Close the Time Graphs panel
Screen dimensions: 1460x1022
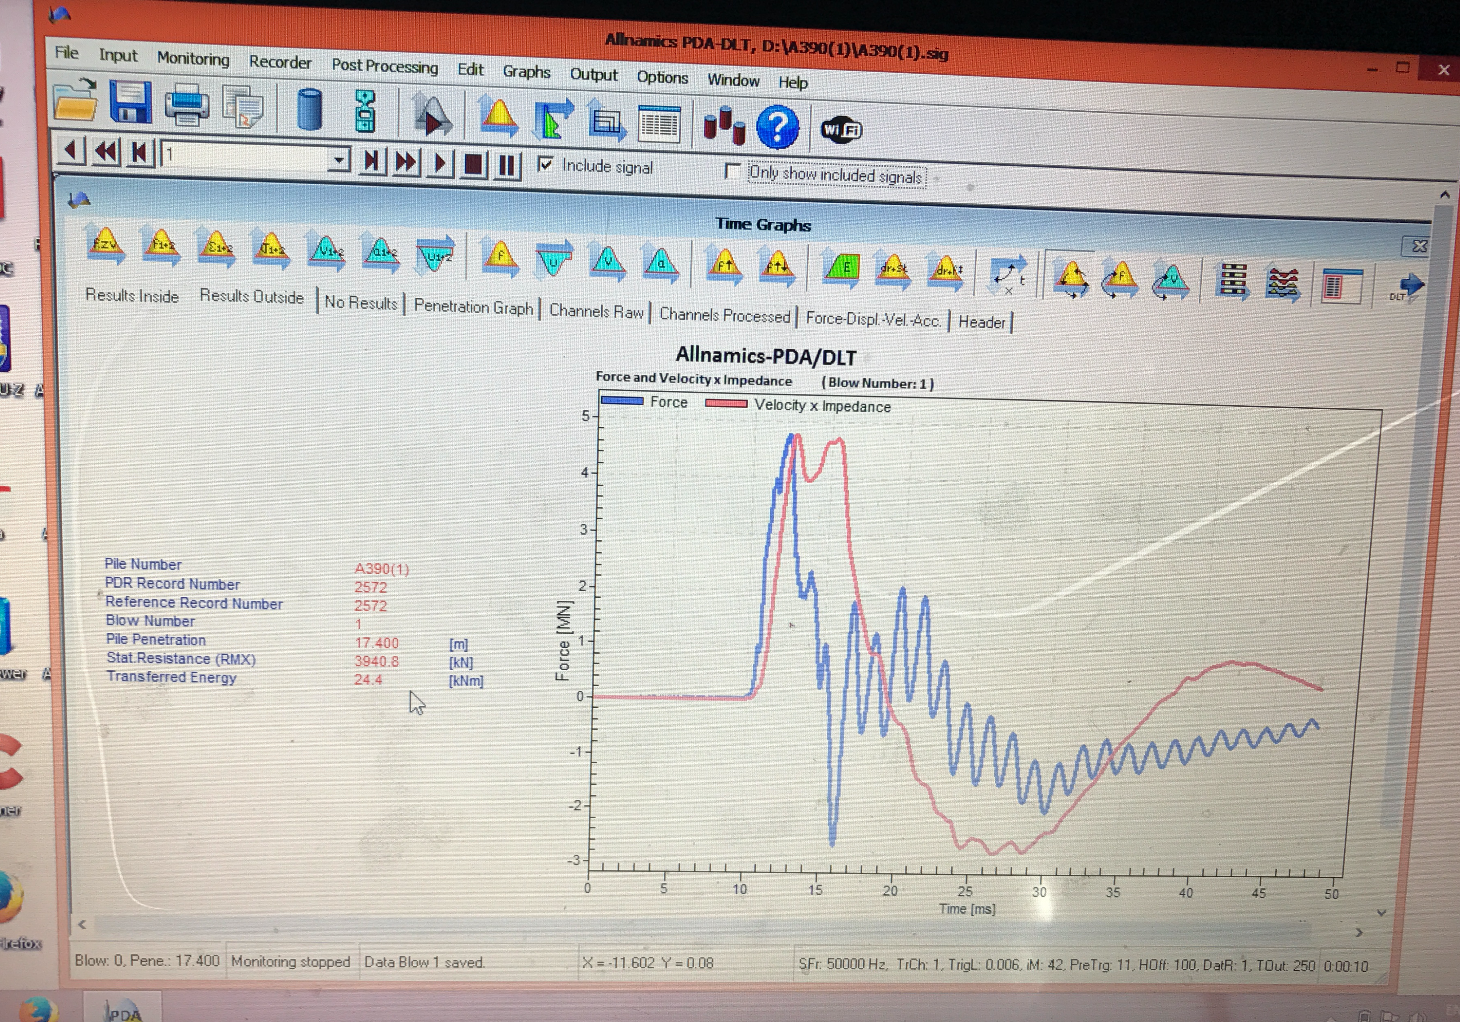[1419, 246]
